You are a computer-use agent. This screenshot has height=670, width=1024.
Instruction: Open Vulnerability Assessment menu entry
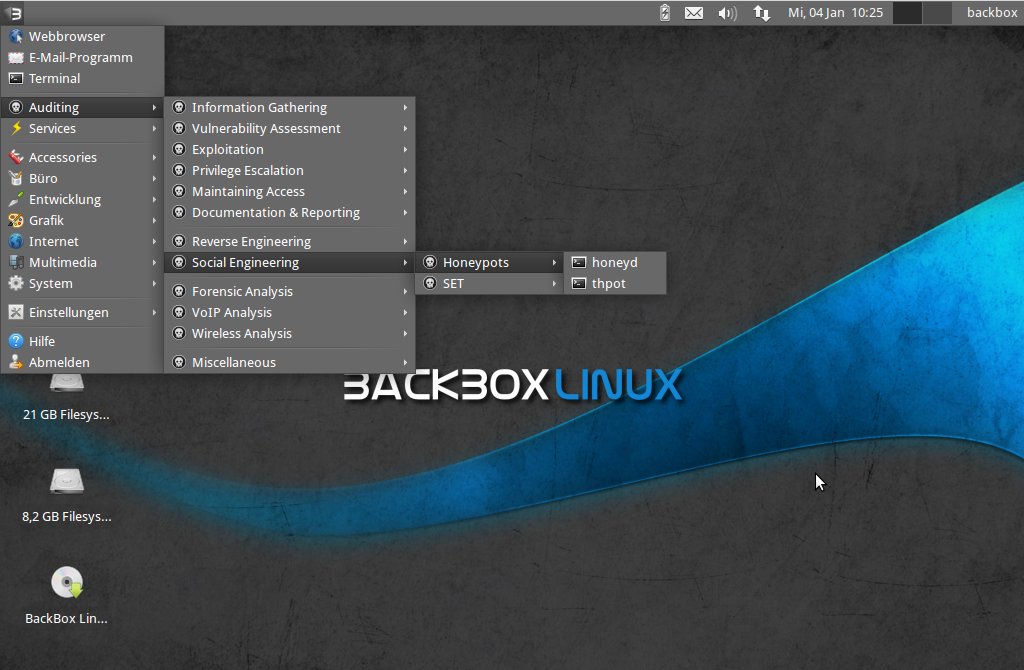[290, 129]
